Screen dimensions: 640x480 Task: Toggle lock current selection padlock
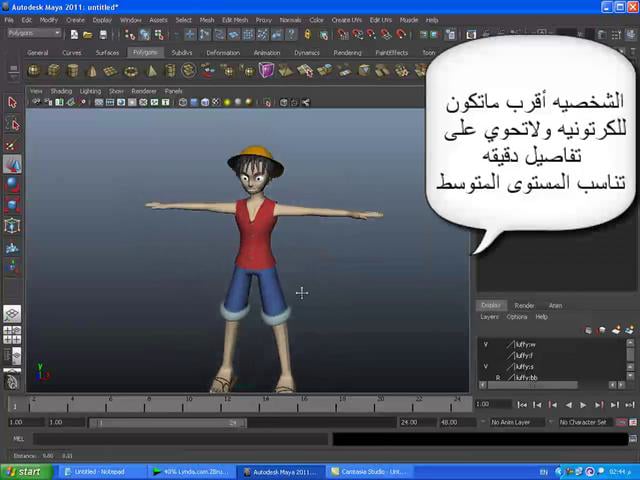click(x=308, y=34)
